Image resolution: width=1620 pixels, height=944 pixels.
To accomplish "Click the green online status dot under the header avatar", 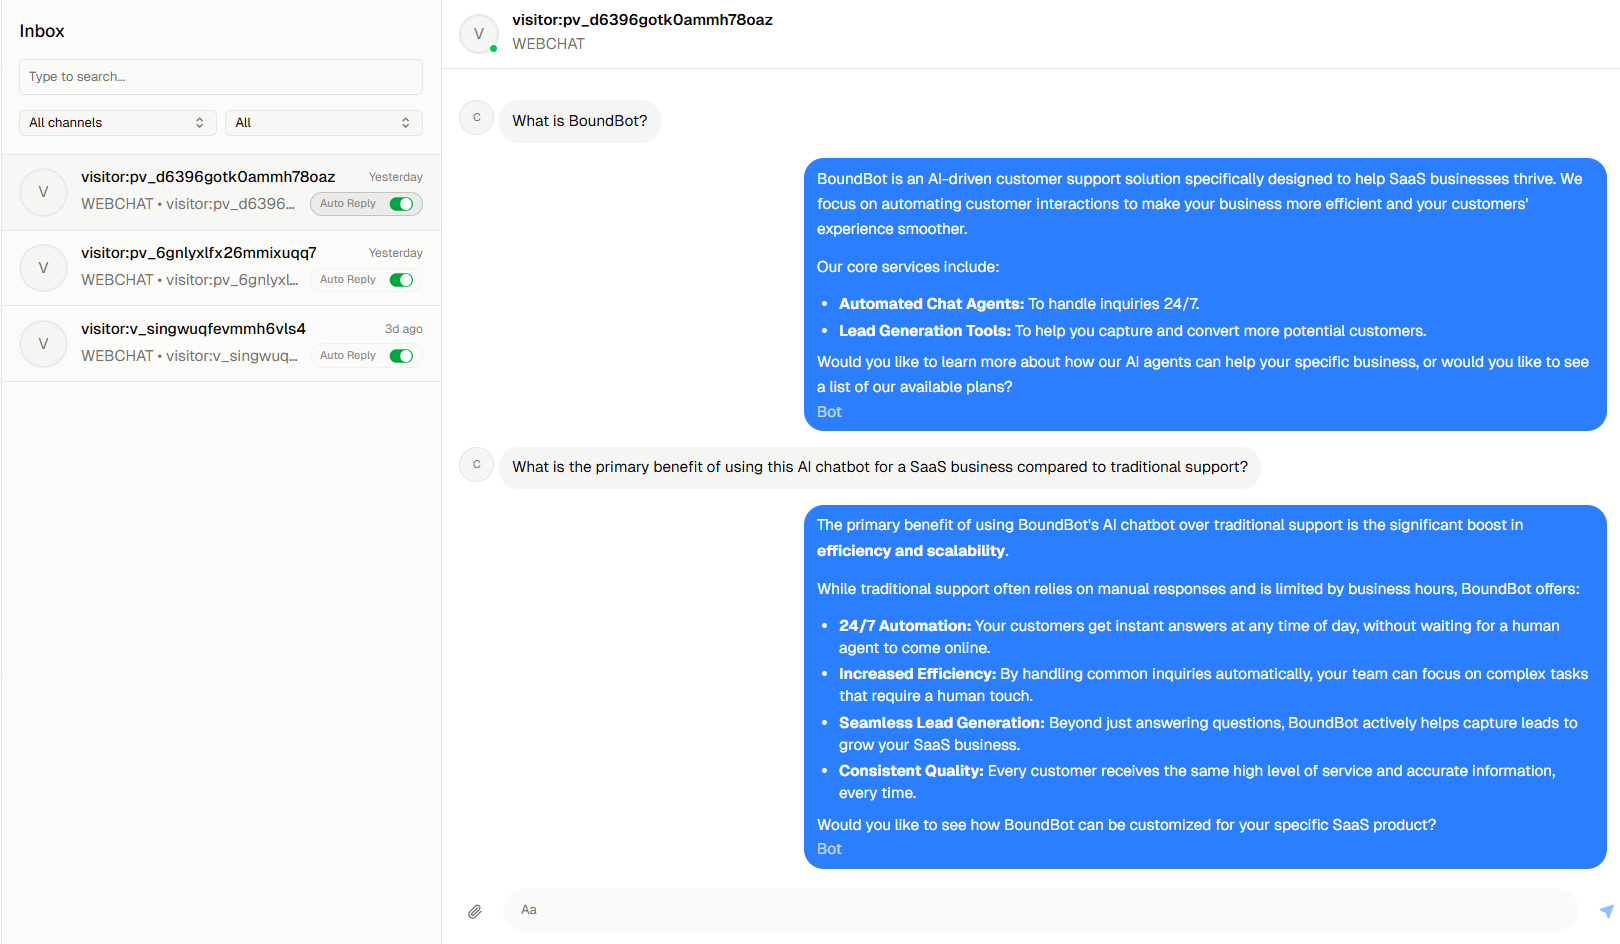I will click(x=493, y=47).
